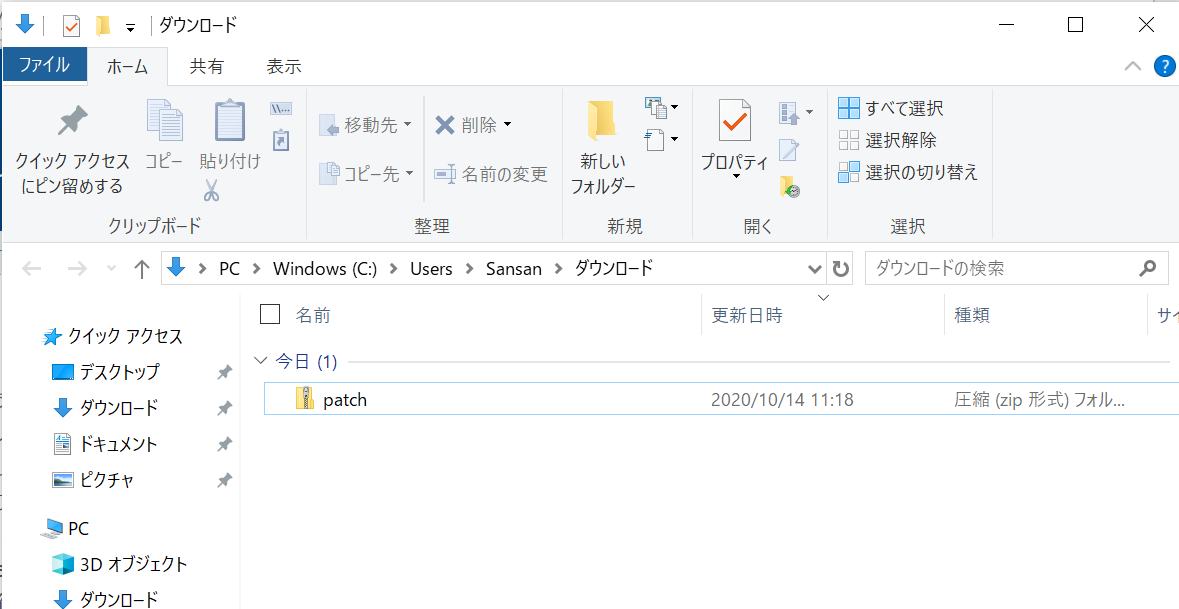Click the blue download arrow in the address bar

click(177, 268)
